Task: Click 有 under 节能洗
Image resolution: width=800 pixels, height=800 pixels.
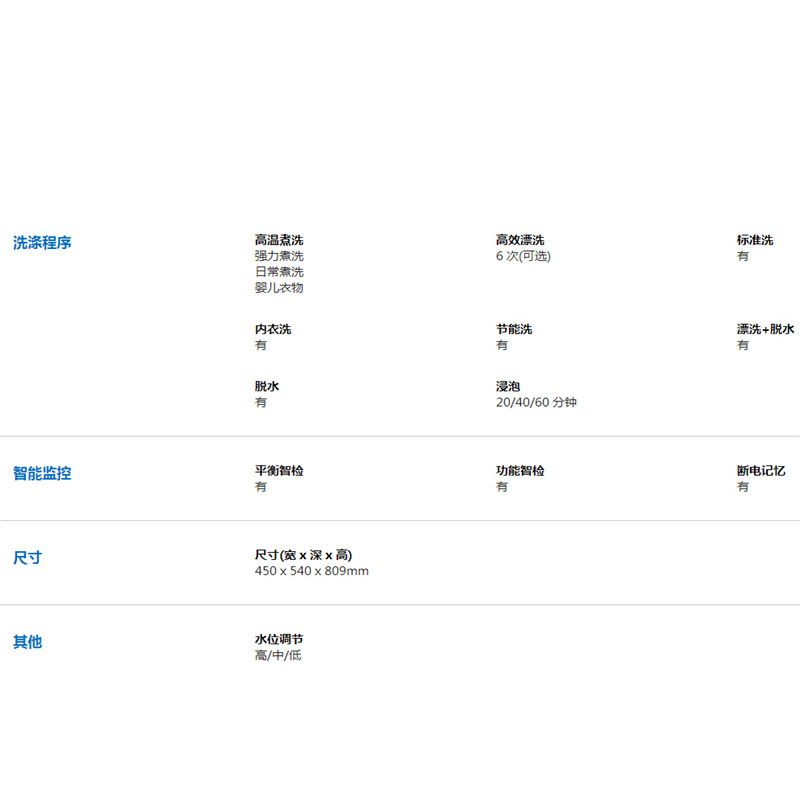Action: (x=502, y=345)
